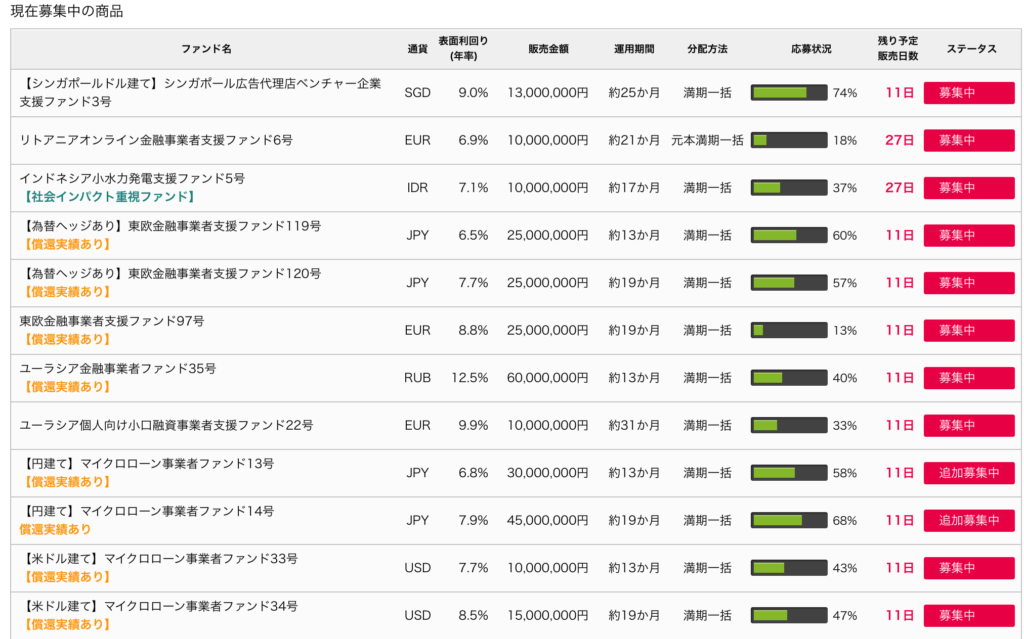1024x639 pixels.
Task: Click the 45,000,000円 sales amount
Action: pyautogui.click(x=547, y=521)
